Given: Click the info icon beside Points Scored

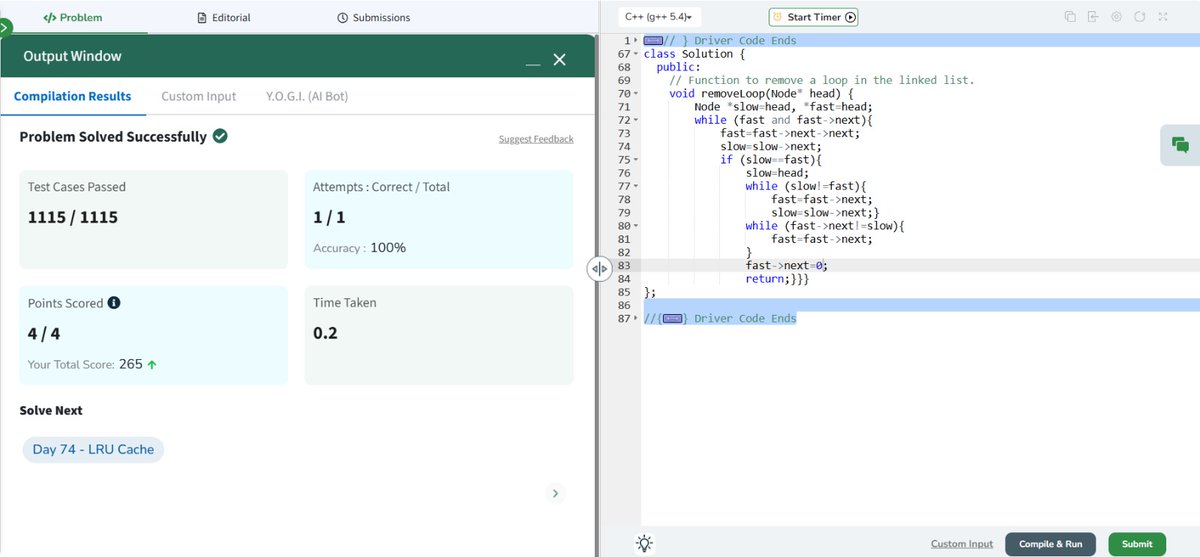Looking at the screenshot, I should click(x=114, y=303).
